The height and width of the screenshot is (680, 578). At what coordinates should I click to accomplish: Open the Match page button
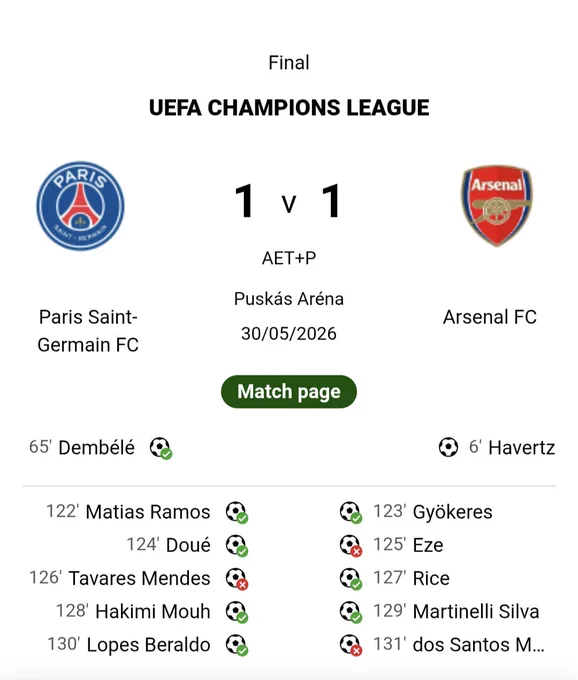click(x=289, y=392)
